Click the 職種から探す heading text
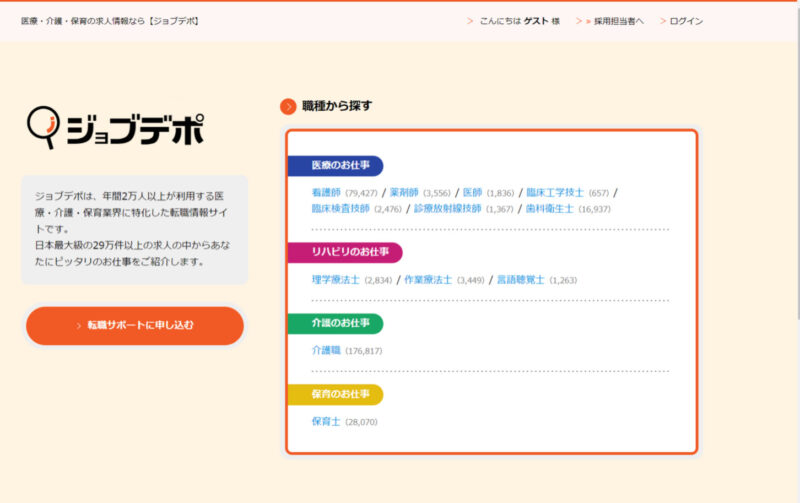 pos(337,106)
